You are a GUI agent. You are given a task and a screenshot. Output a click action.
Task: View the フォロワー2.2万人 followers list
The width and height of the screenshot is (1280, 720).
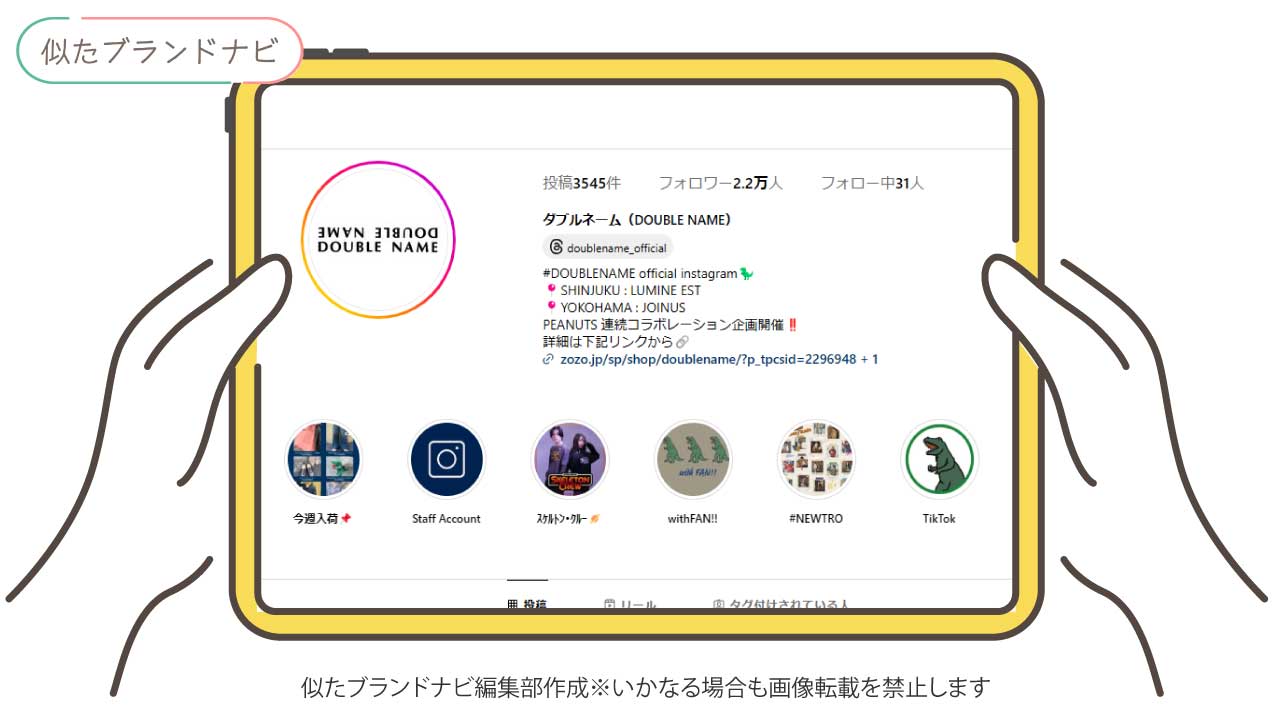[720, 183]
